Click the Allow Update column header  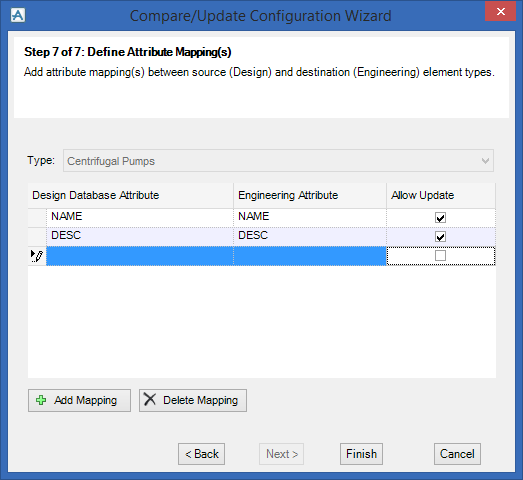click(441, 195)
